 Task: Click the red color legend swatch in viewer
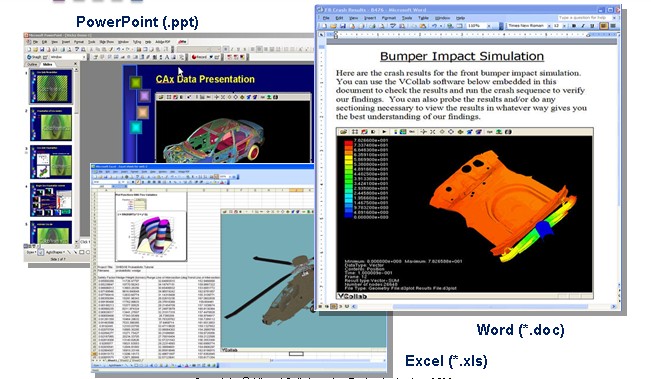tap(348, 142)
